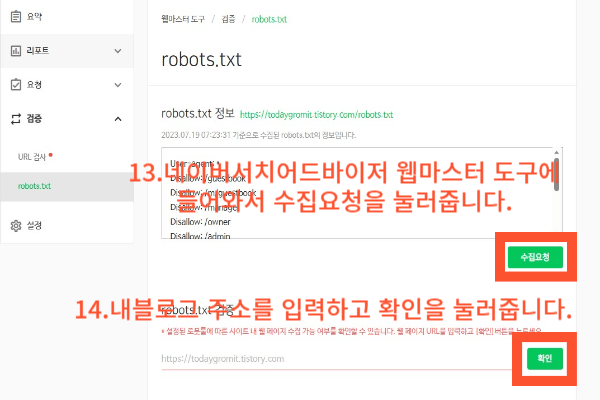600x400 pixels.
Task: Click the 리포트 chart icon
Action: tap(16, 51)
